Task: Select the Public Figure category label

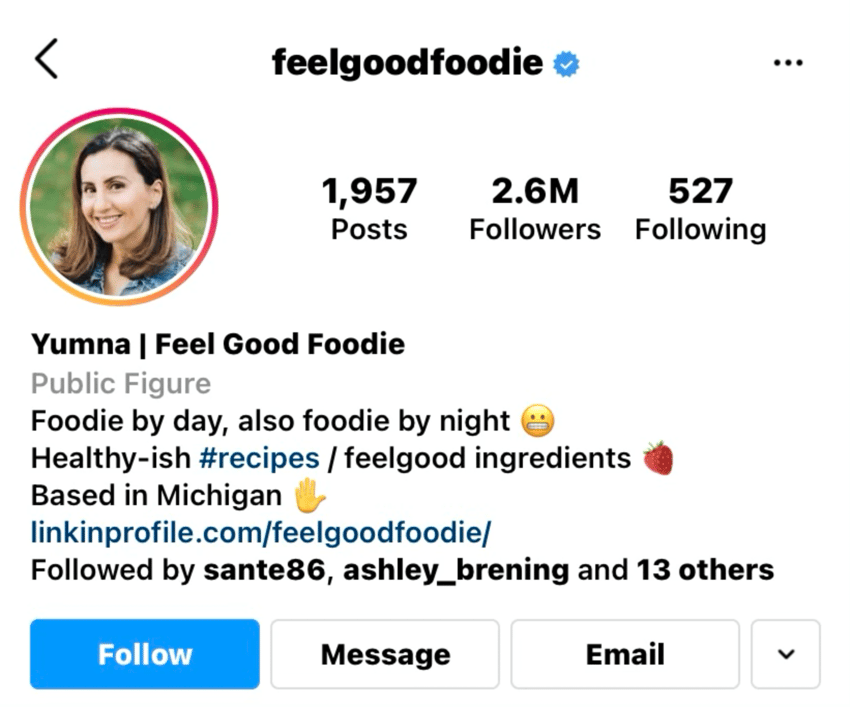Action: pyautogui.click(x=119, y=383)
